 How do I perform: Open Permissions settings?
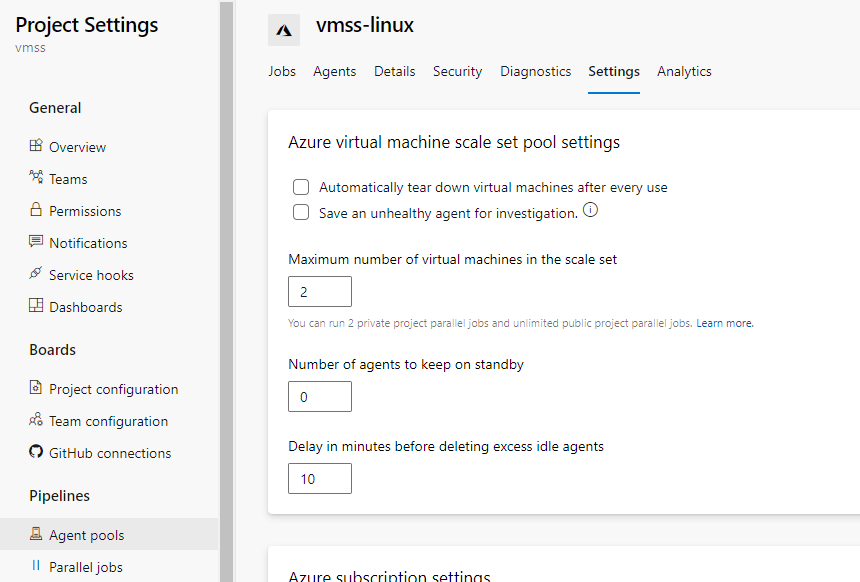tap(85, 211)
